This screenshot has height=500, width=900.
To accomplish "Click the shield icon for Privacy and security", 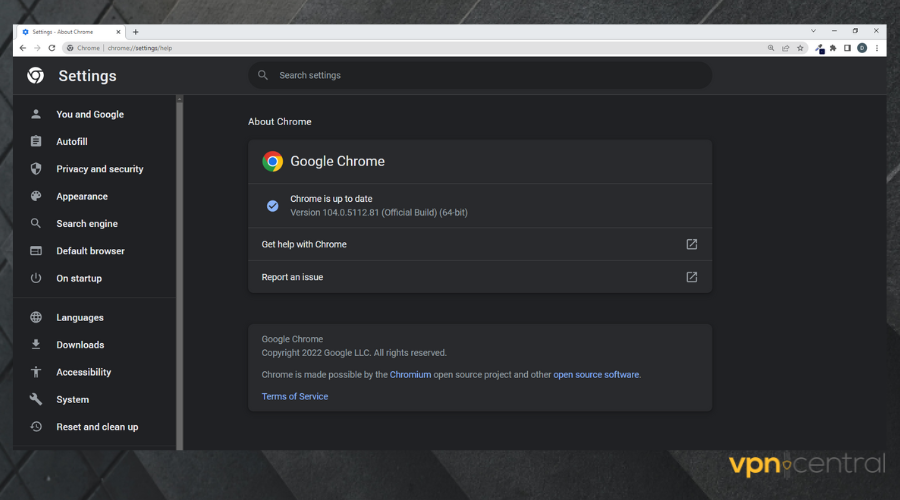I will 36,169.
